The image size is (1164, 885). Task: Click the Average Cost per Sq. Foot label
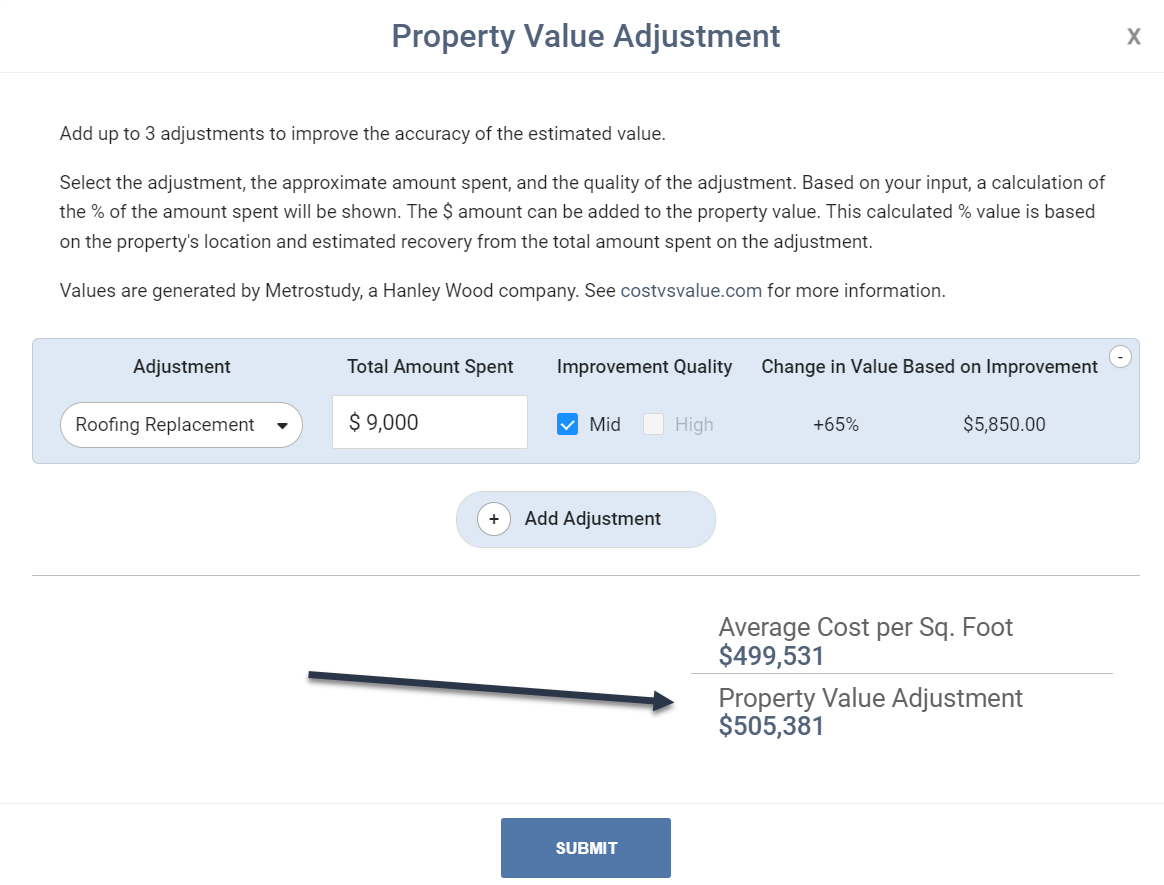[x=865, y=627]
